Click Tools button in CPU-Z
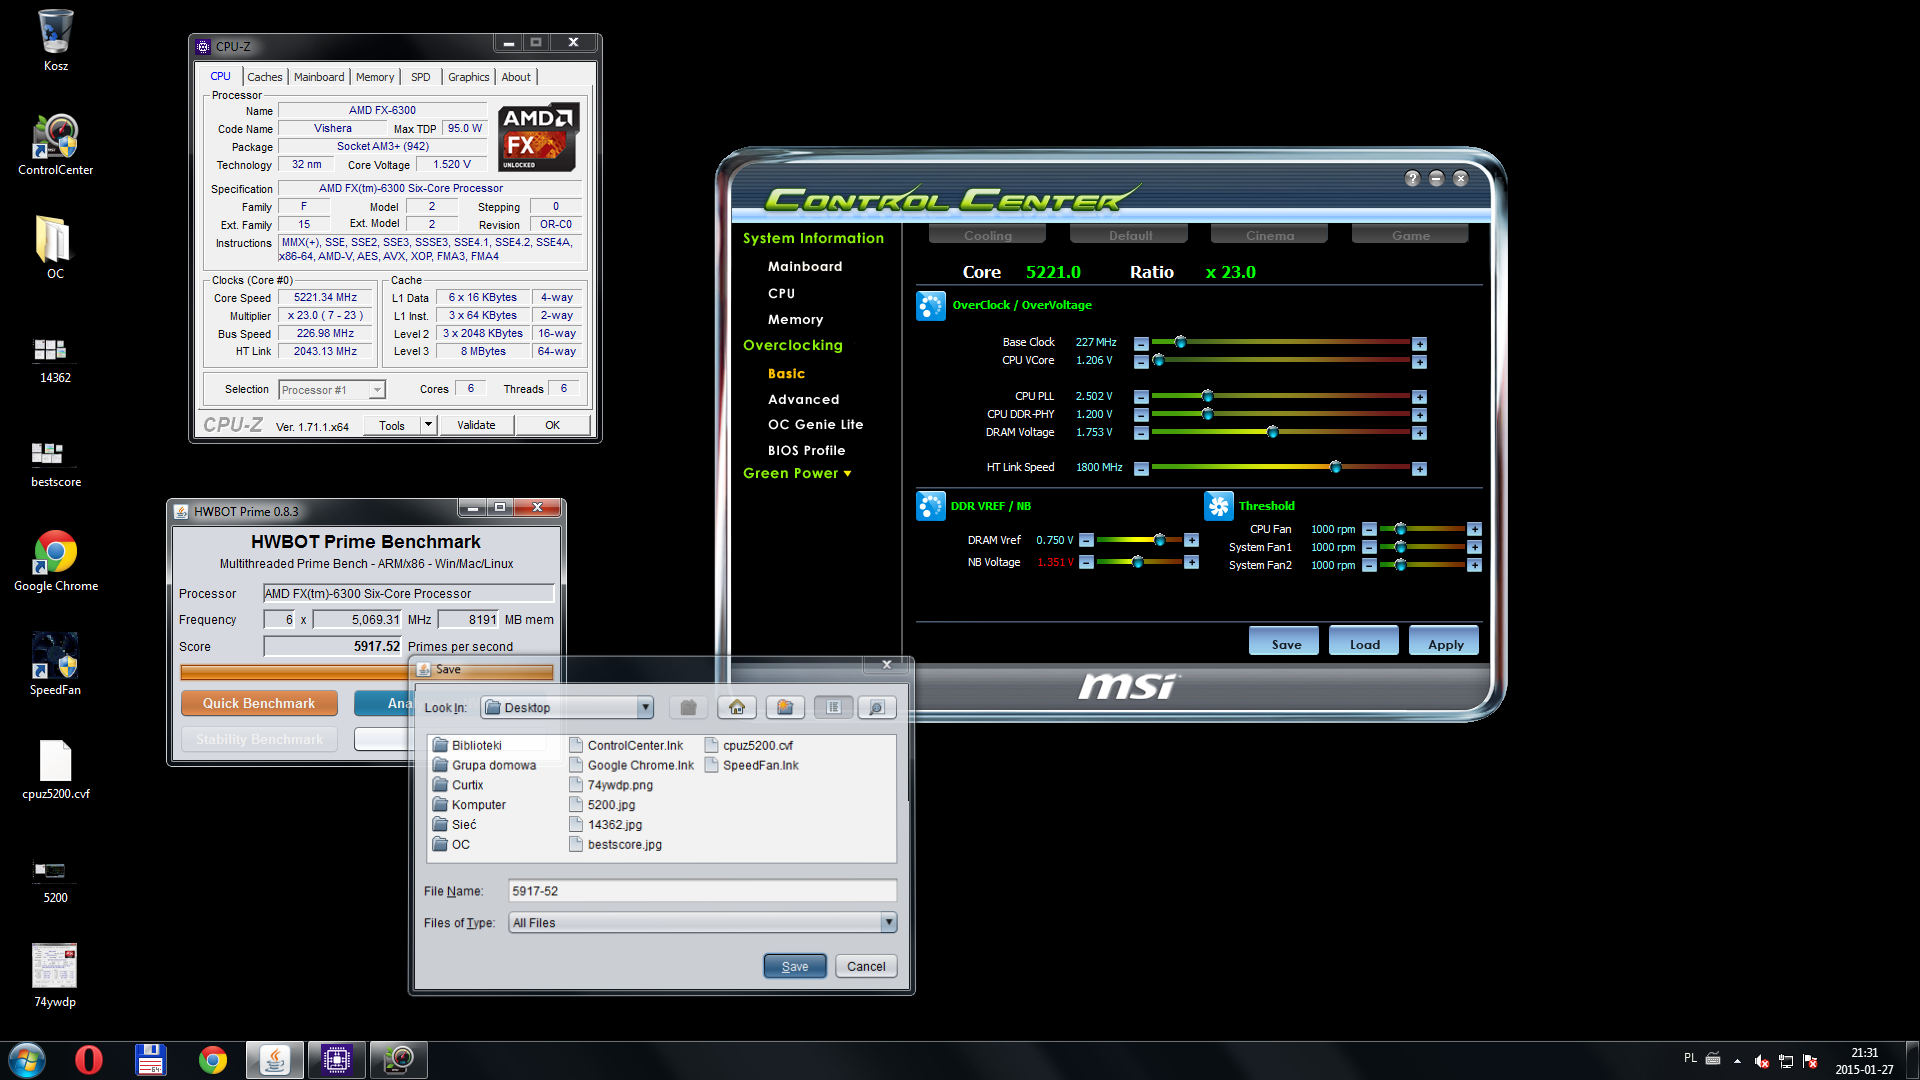The image size is (1920, 1080). (x=392, y=425)
